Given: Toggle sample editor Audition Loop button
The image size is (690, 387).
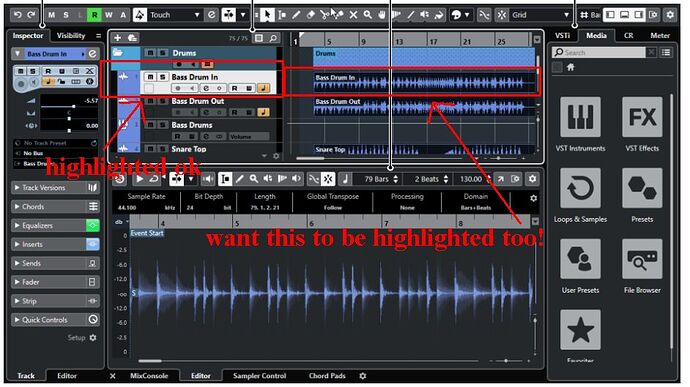Looking at the screenshot, I should tap(153, 179).
